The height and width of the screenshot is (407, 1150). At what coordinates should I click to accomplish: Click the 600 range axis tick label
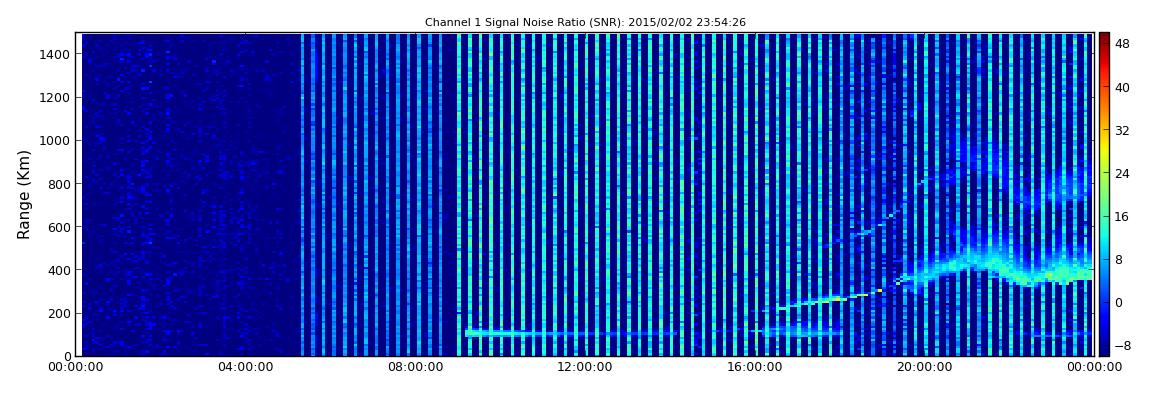pos(59,227)
